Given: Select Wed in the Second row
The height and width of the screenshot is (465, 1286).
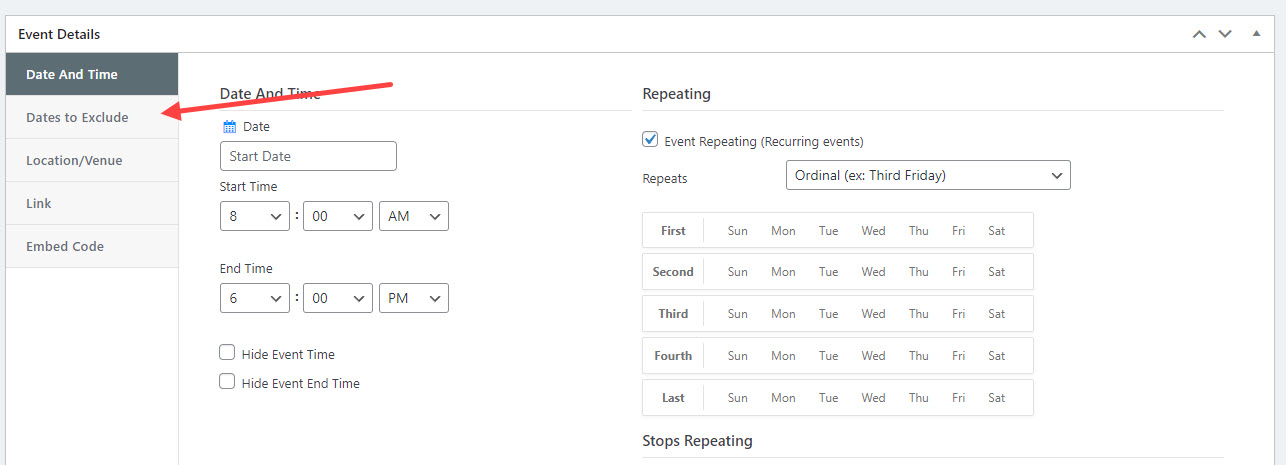Looking at the screenshot, I should tap(873, 272).
